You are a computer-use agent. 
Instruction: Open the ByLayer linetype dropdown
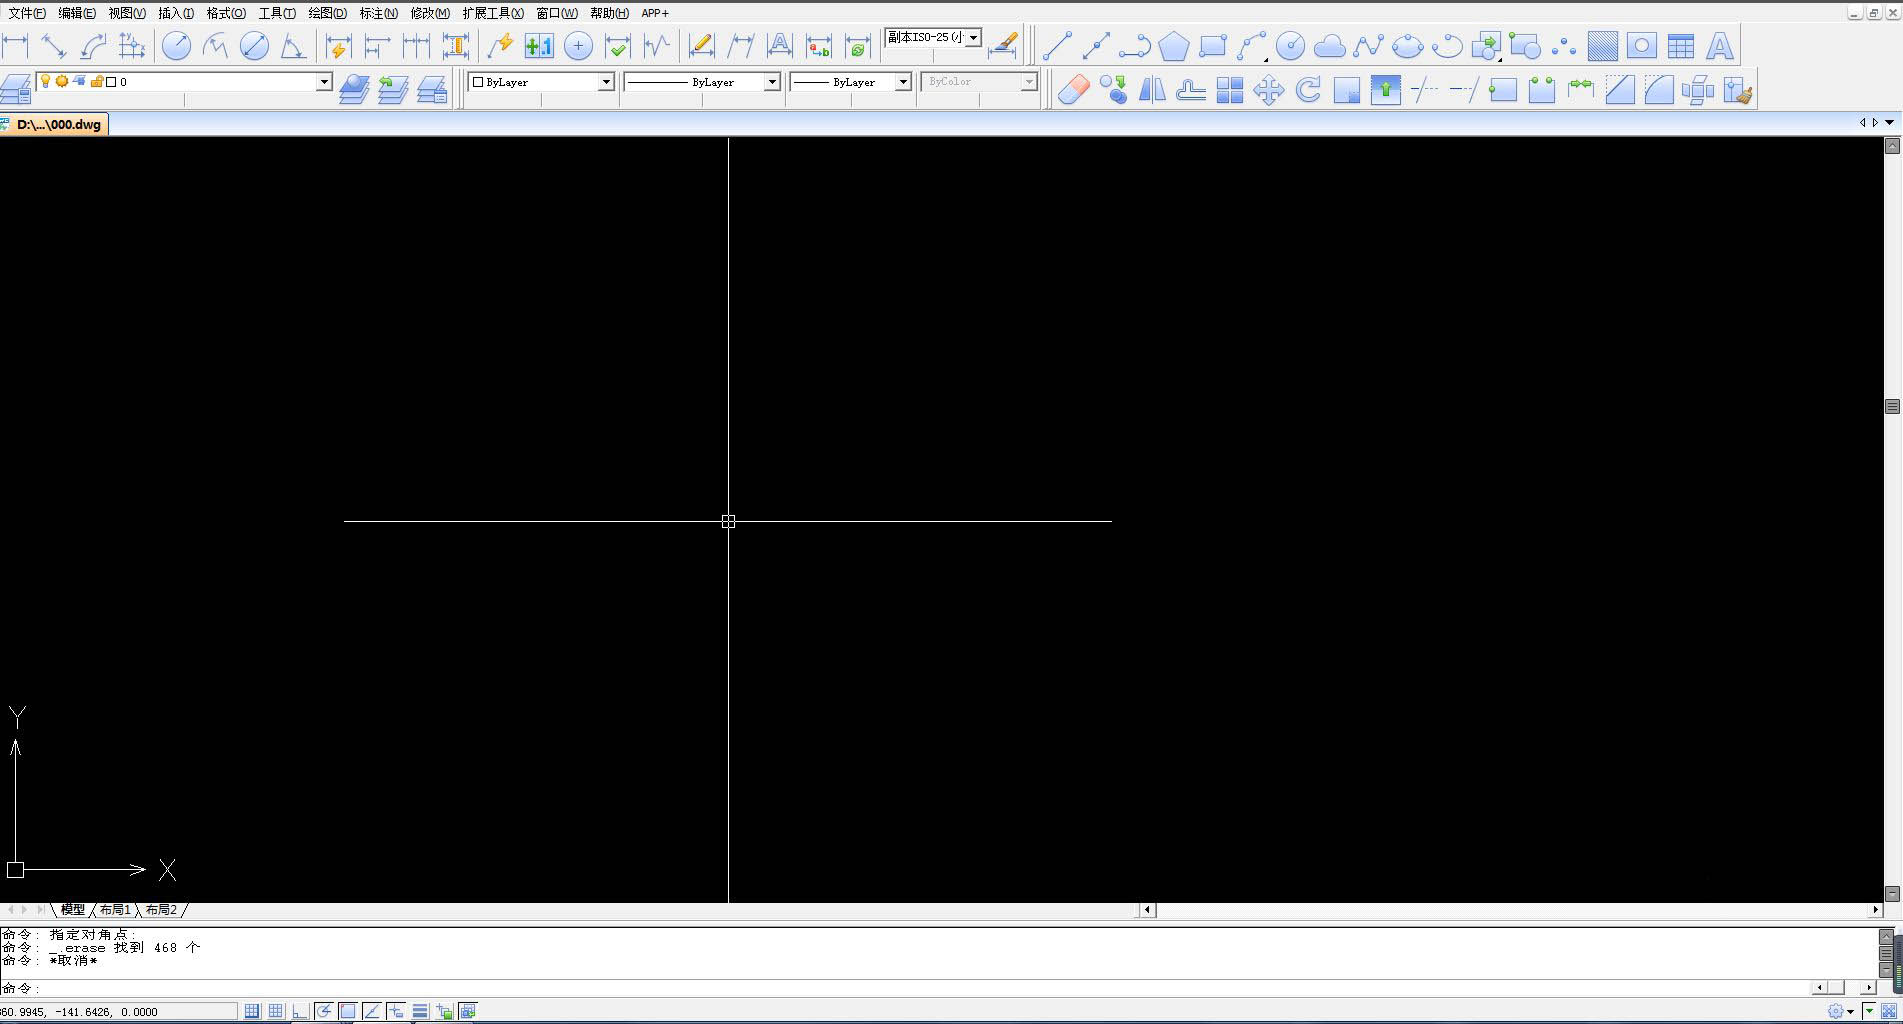[x=772, y=82]
